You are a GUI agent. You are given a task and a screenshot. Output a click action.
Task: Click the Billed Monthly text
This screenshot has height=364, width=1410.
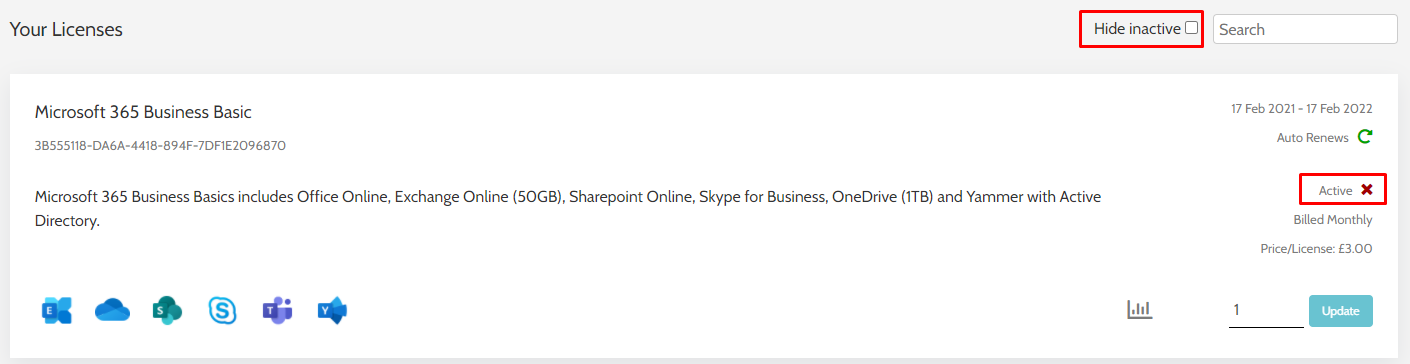(1333, 220)
